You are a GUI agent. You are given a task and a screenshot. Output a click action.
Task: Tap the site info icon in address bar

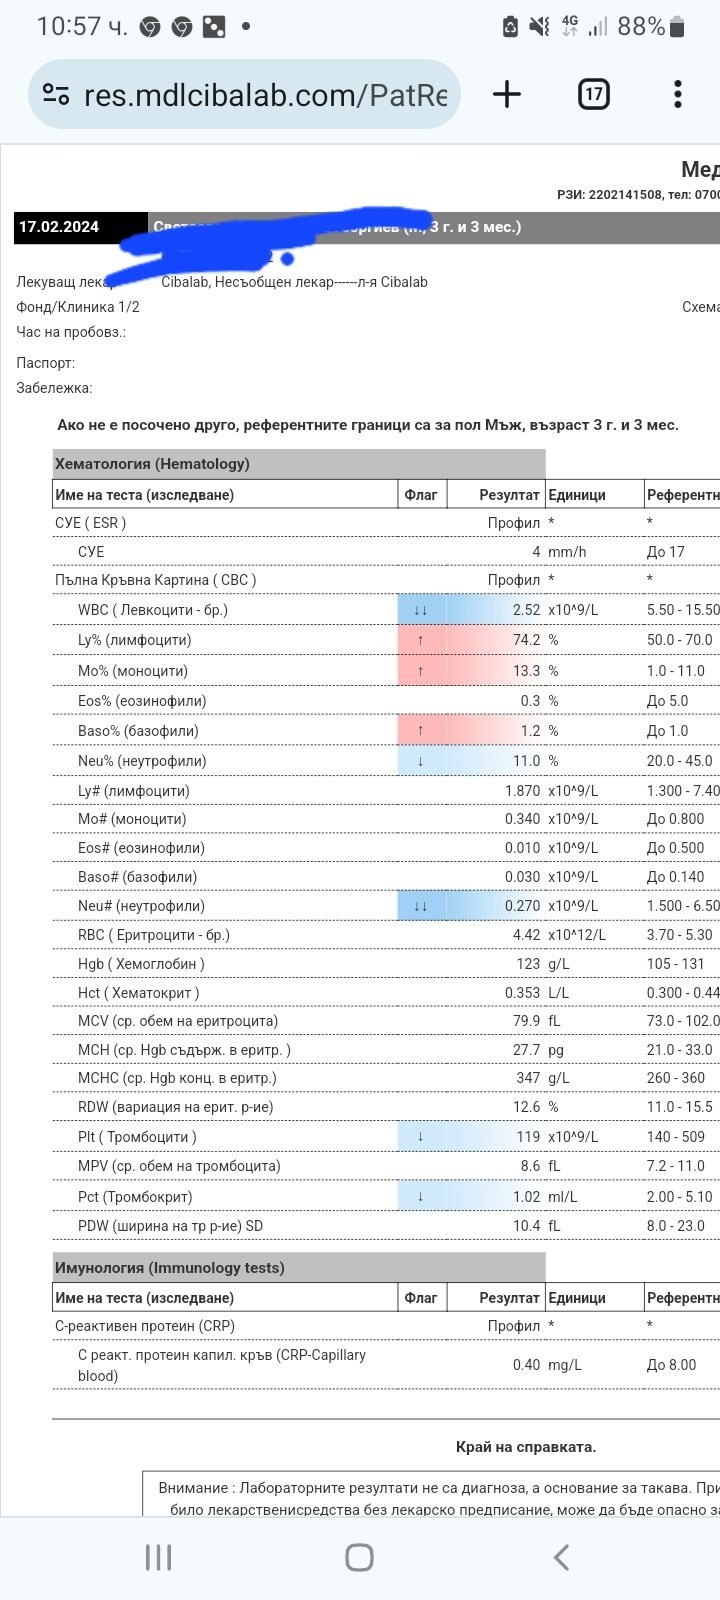coord(56,95)
